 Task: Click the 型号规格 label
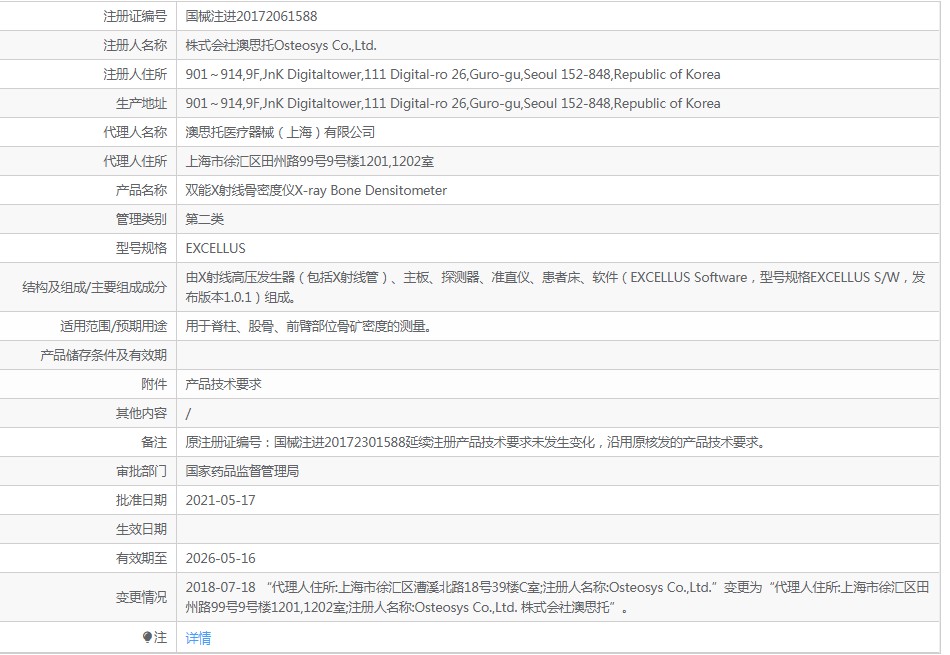(x=141, y=248)
